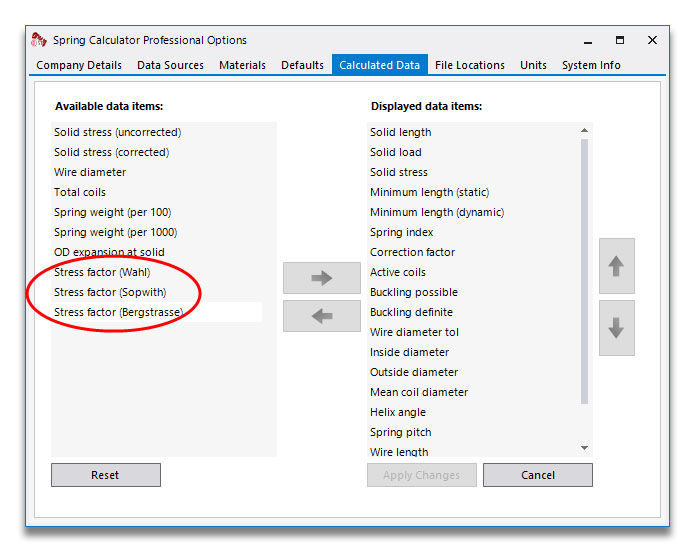Move selected item up with up arrow

(617, 266)
